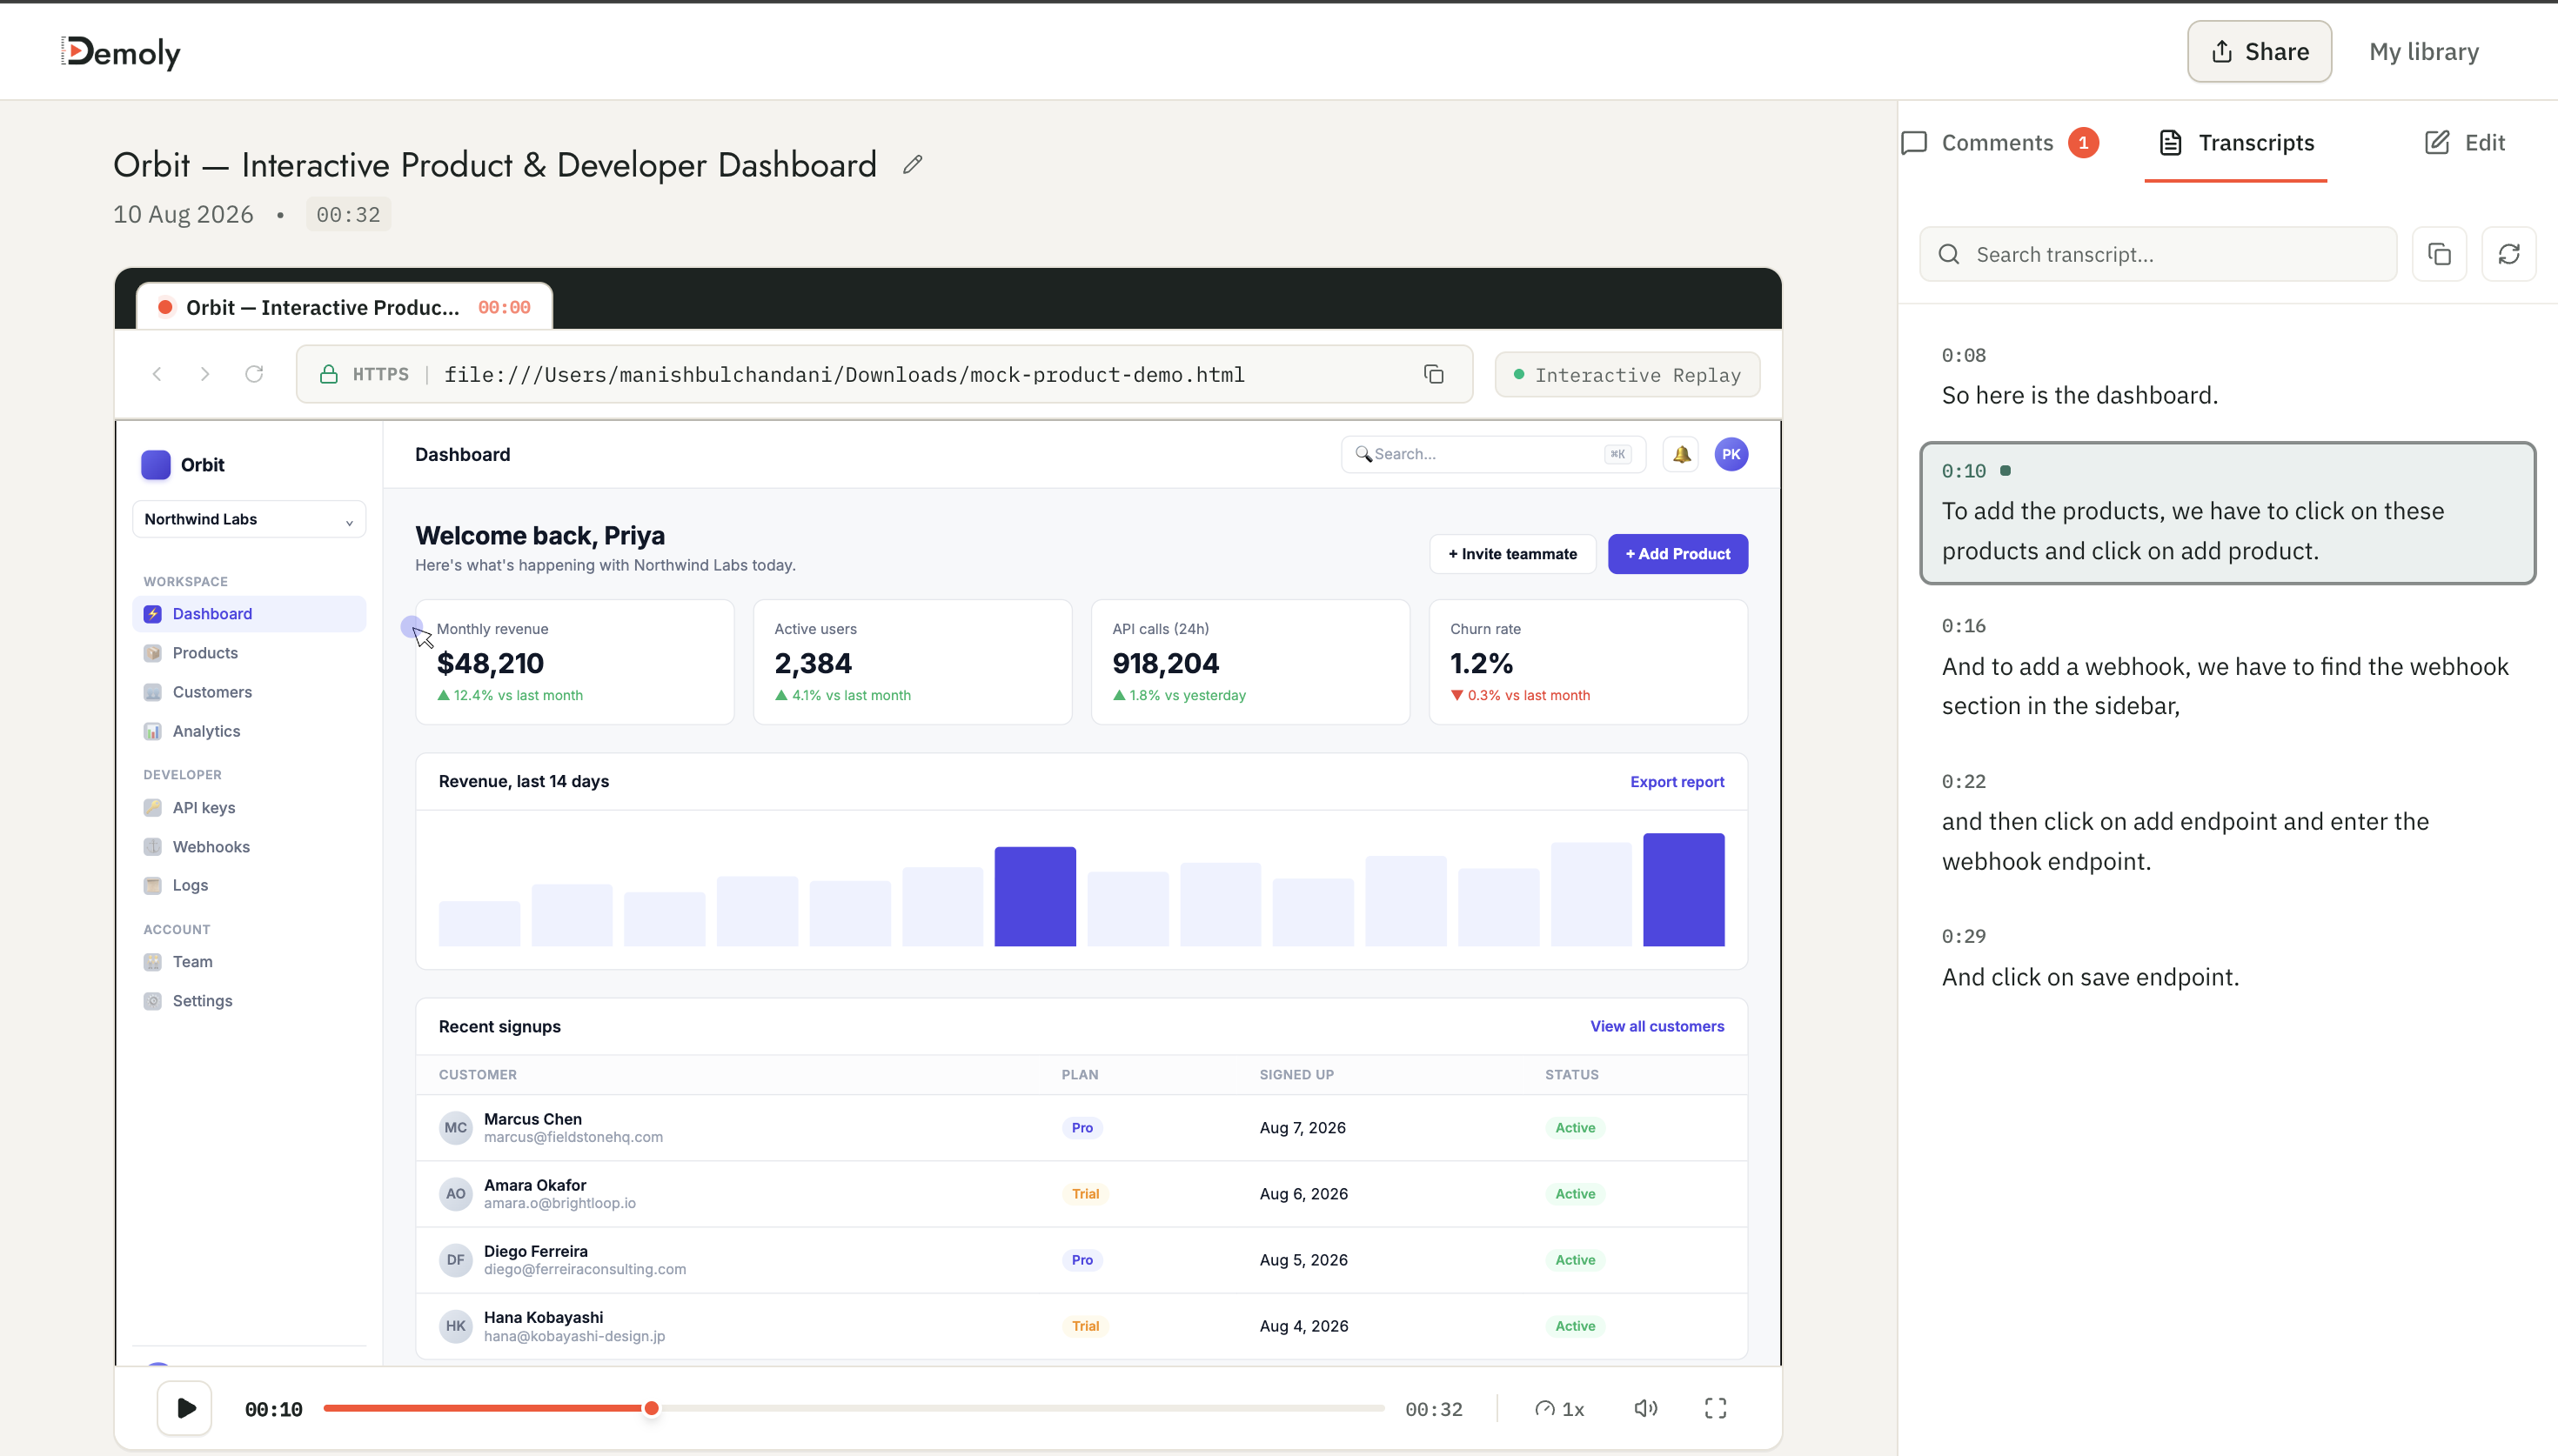Mute the audio with the volume icon

pyautogui.click(x=1645, y=1408)
